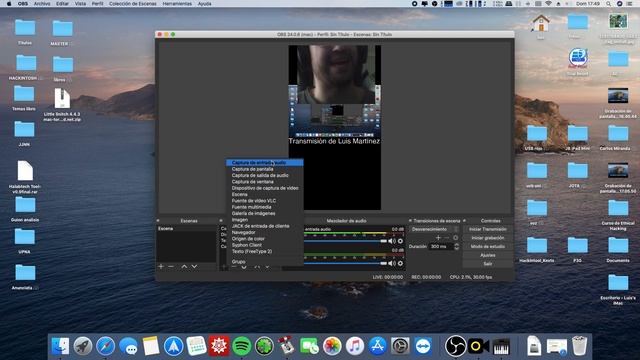The height and width of the screenshot is (360, 640).
Task: Select 'Captura de pantalla' from sources menu
Action: coord(264,169)
